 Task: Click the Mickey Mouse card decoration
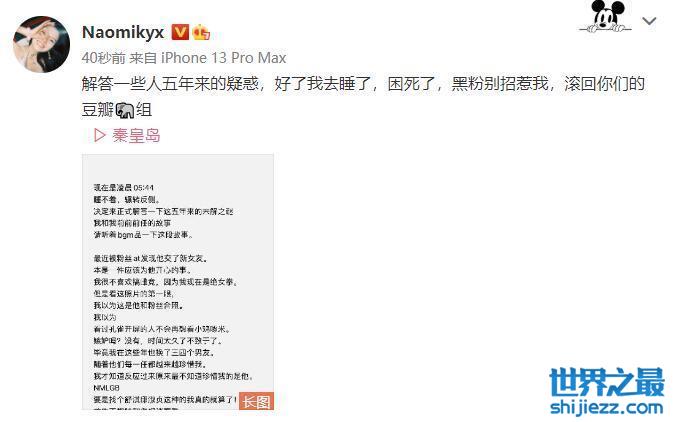[x=606, y=17]
